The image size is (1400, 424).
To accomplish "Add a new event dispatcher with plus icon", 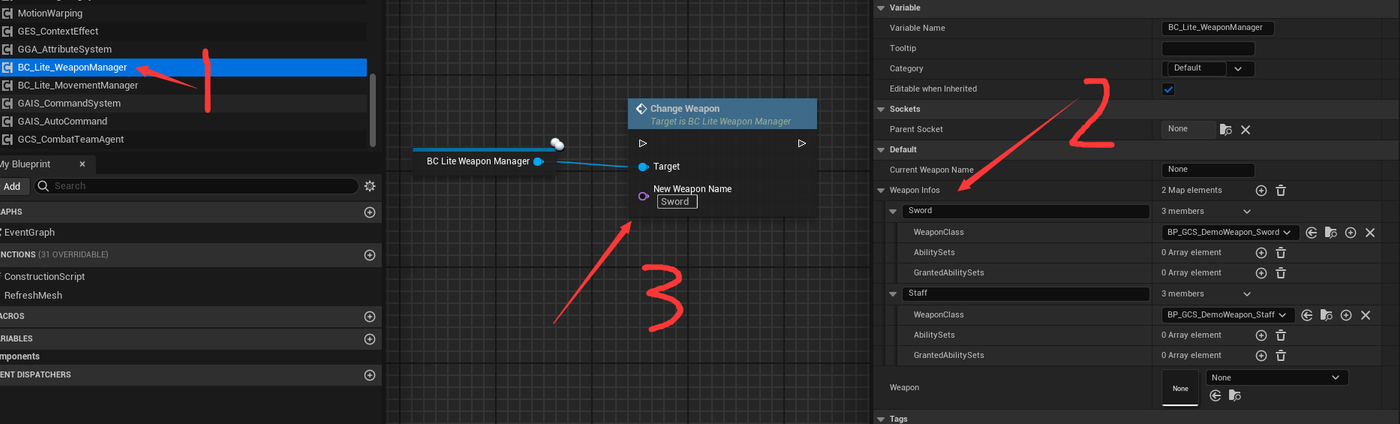I will coord(370,375).
